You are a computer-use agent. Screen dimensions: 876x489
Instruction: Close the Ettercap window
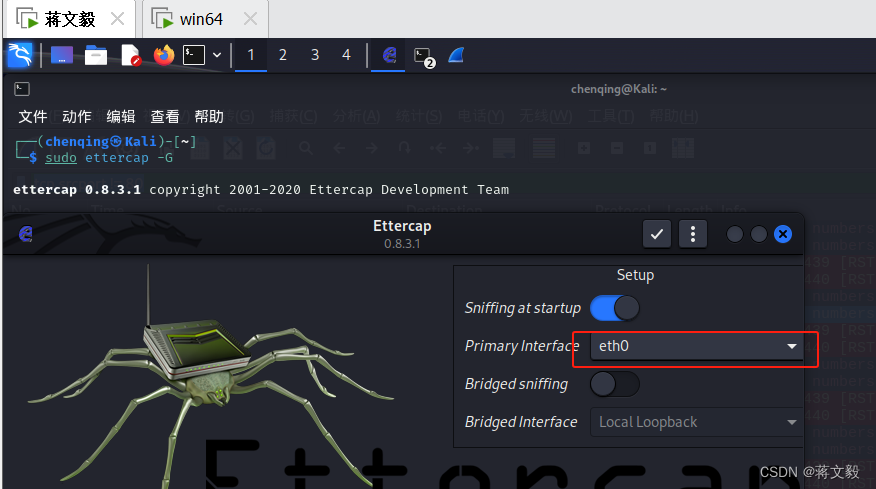(x=783, y=234)
